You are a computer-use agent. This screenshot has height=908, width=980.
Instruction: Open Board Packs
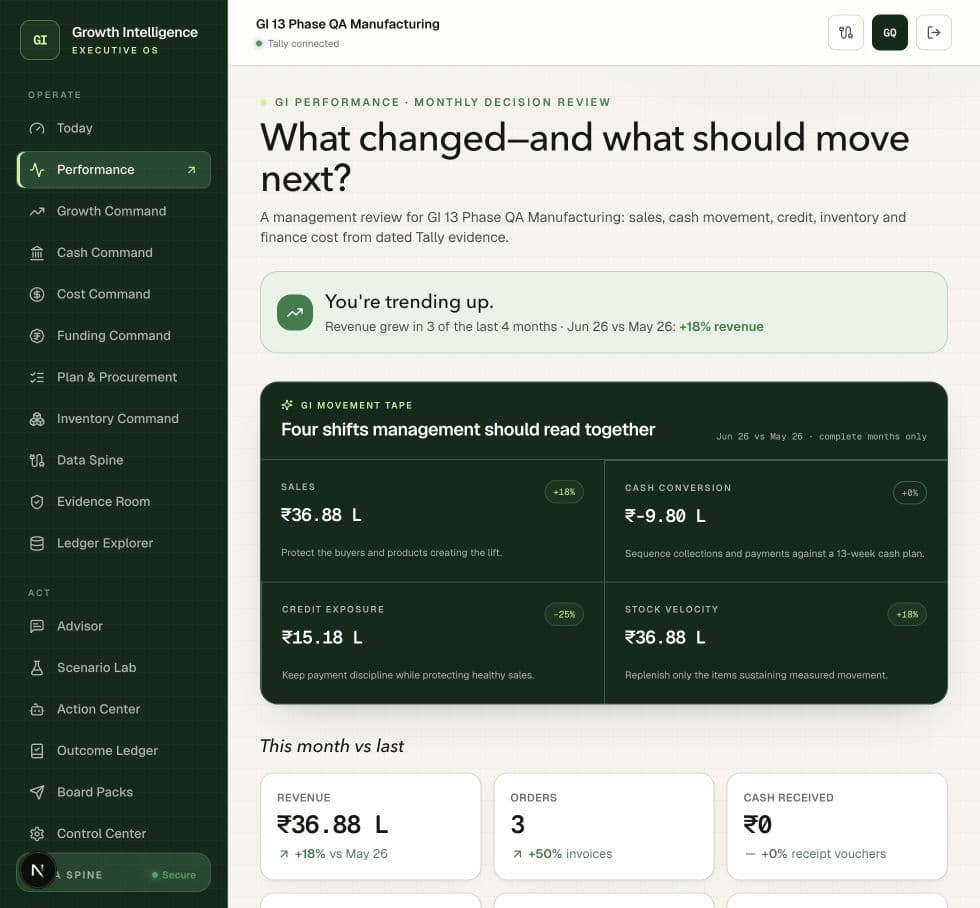click(x=114, y=792)
